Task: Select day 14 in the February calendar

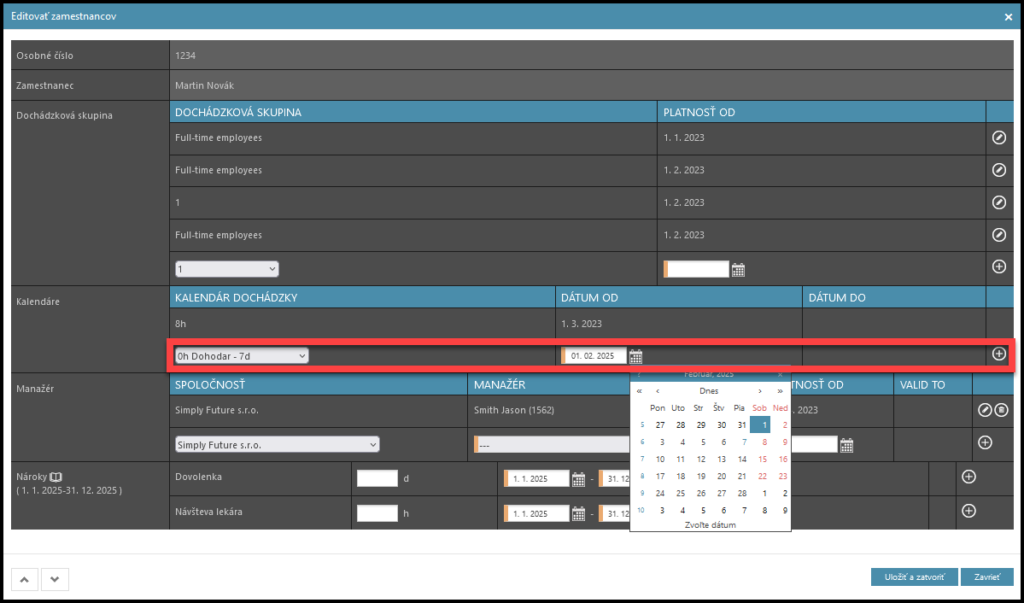Action: click(x=741, y=459)
